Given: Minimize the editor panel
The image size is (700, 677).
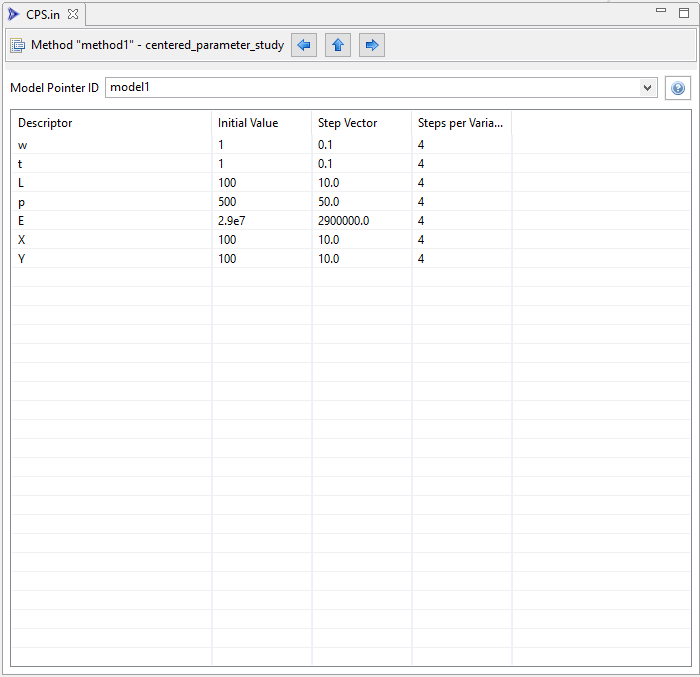Looking at the screenshot, I should pyautogui.click(x=658, y=12).
